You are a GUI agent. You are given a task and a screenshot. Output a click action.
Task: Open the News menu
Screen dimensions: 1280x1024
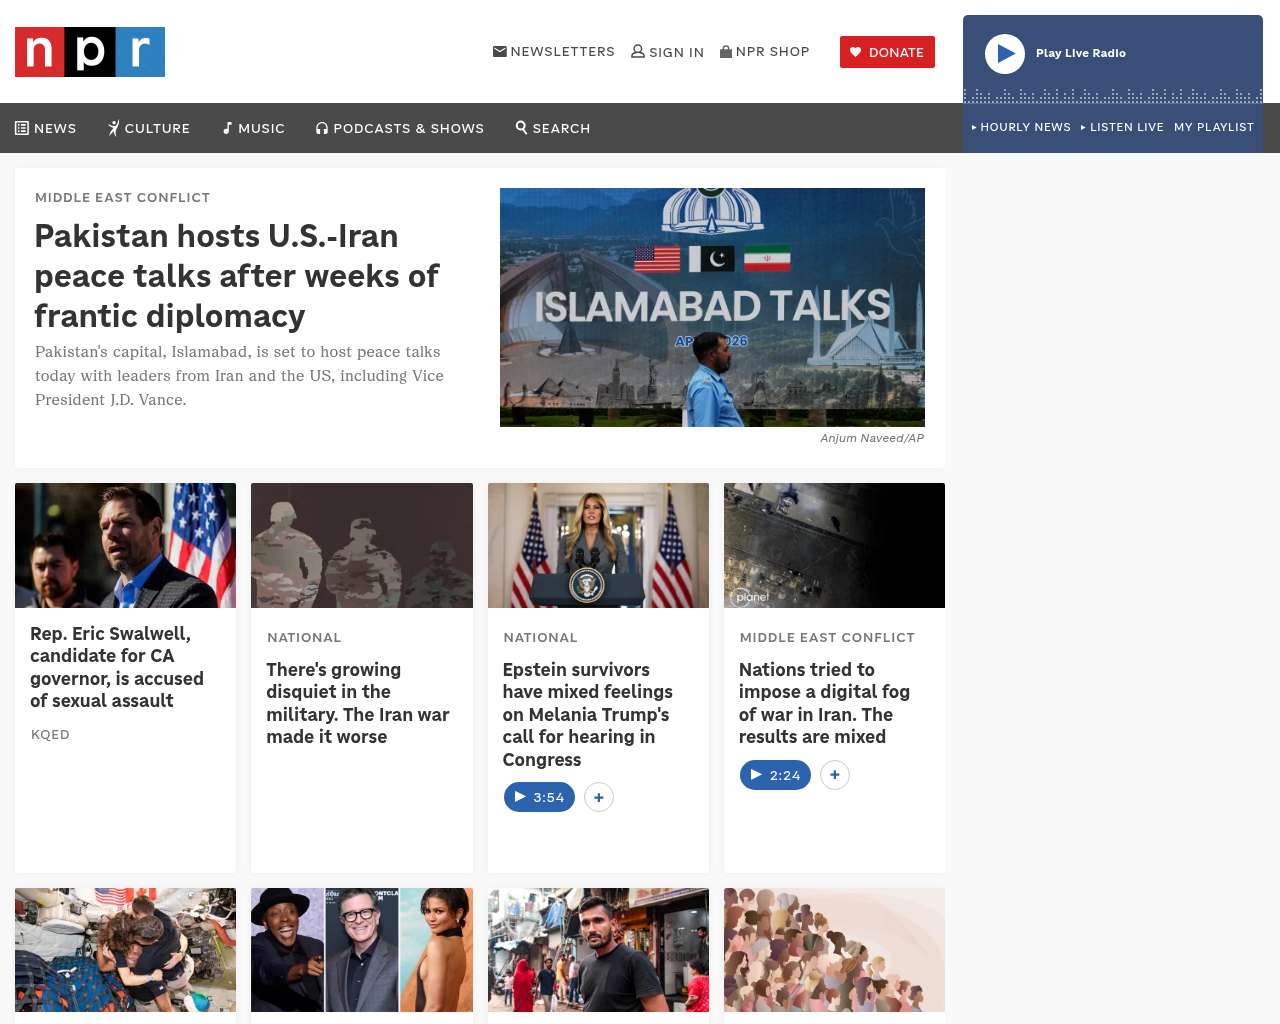46,128
